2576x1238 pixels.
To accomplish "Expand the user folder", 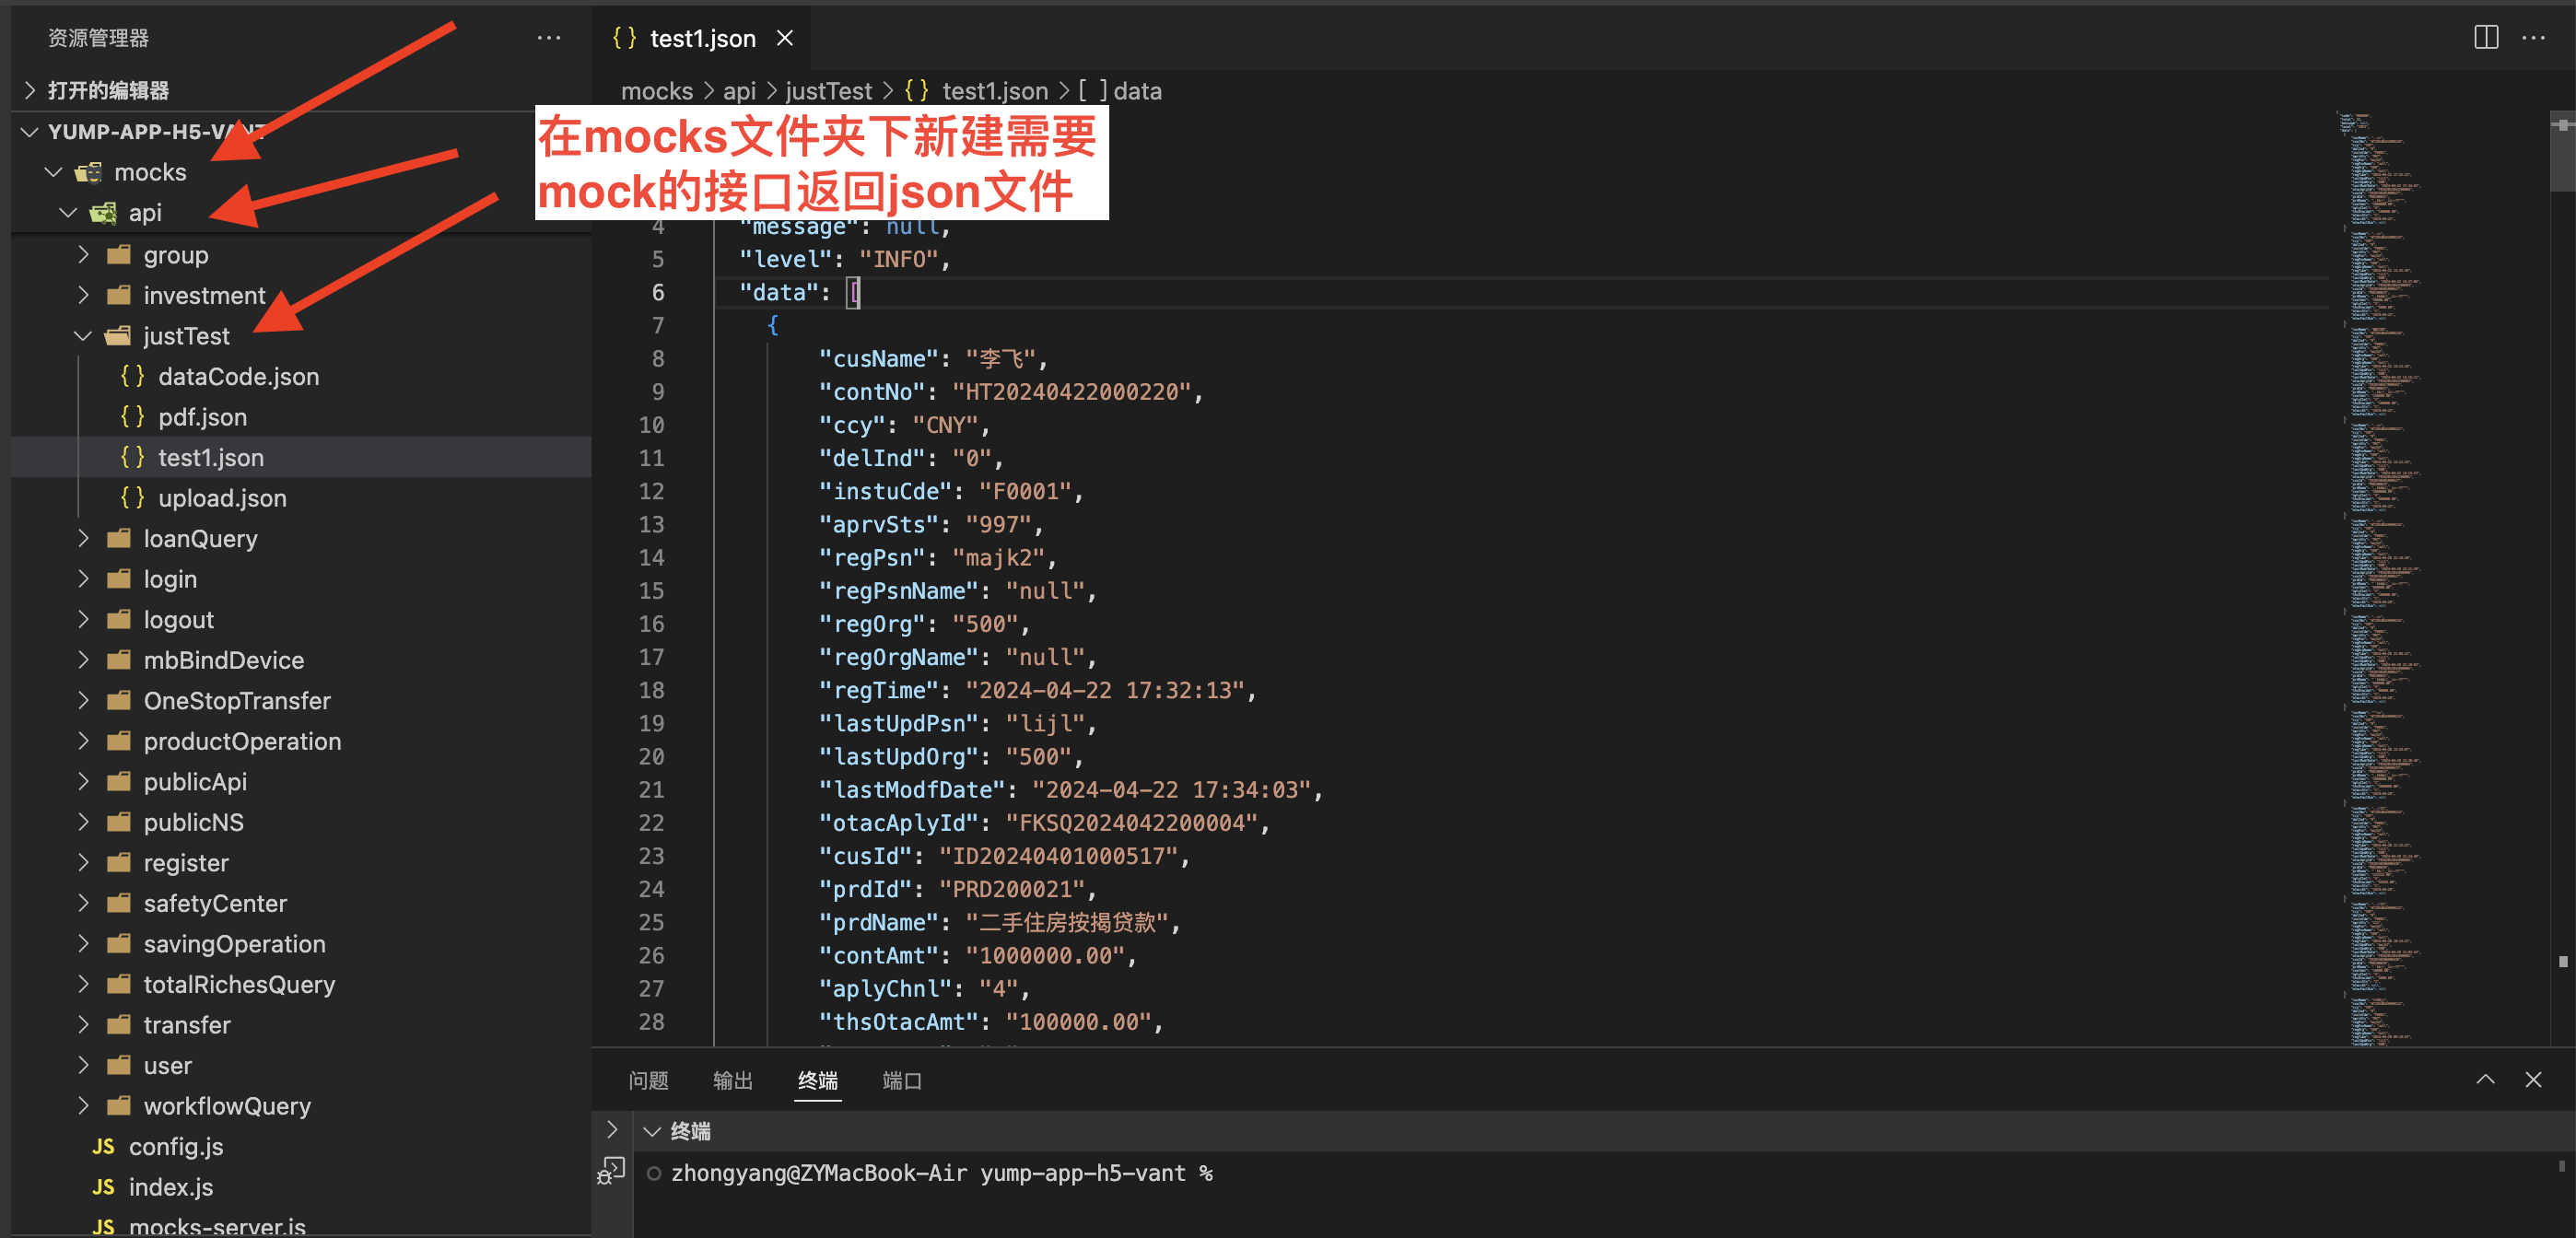I will [84, 1065].
